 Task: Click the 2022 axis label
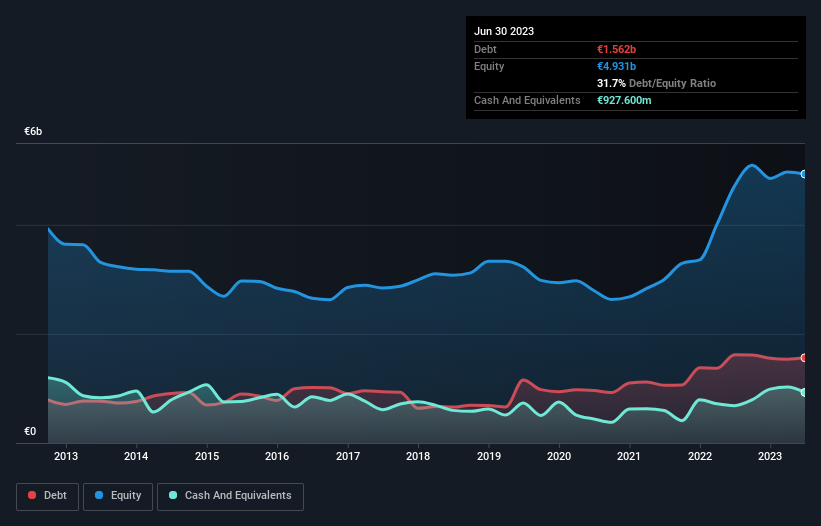click(700, 456)
